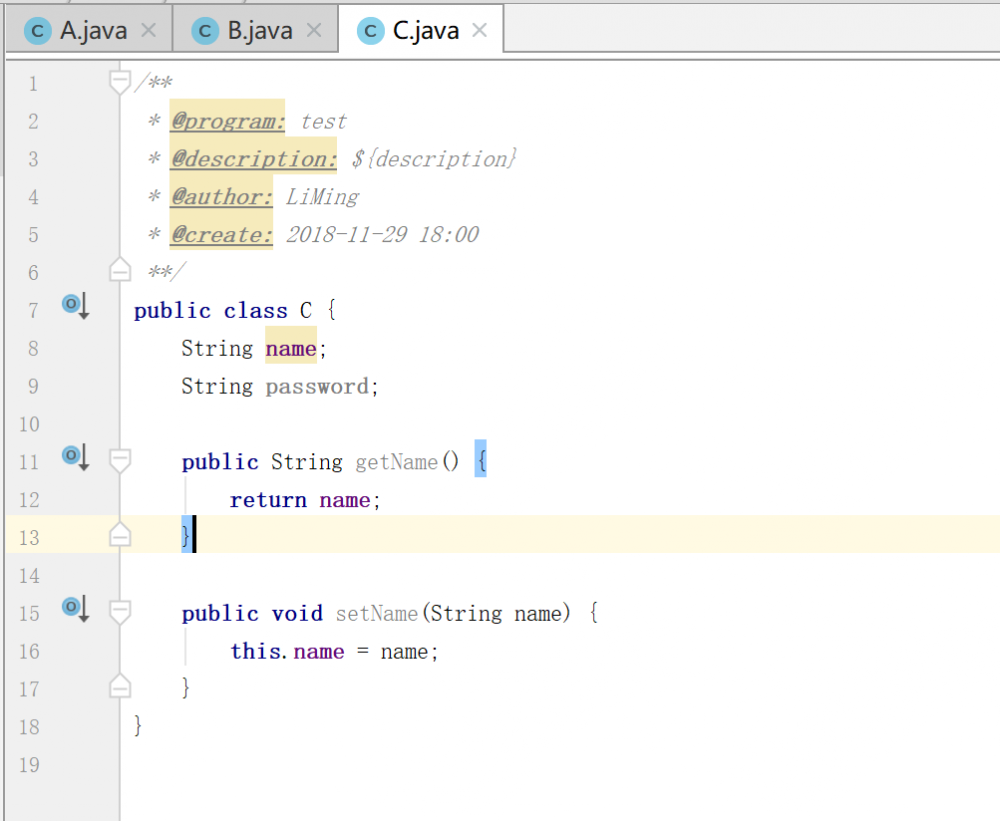Click the @create link in the Javadoc
This screenshot has width=1000, height=821.
220,234
